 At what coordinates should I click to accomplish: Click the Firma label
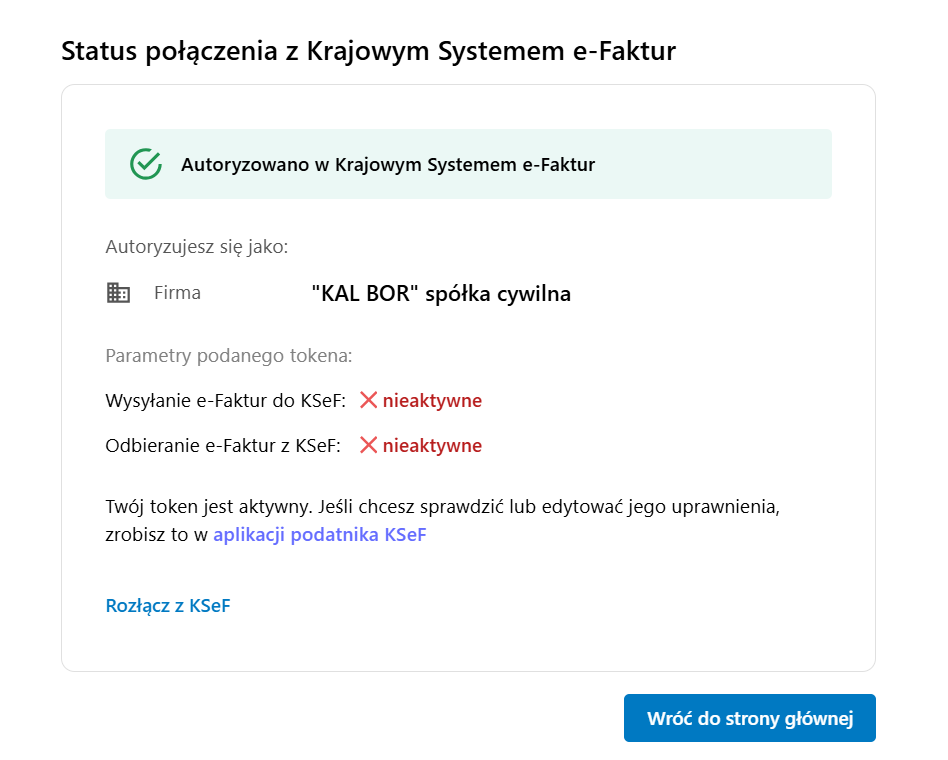[177, 293]
